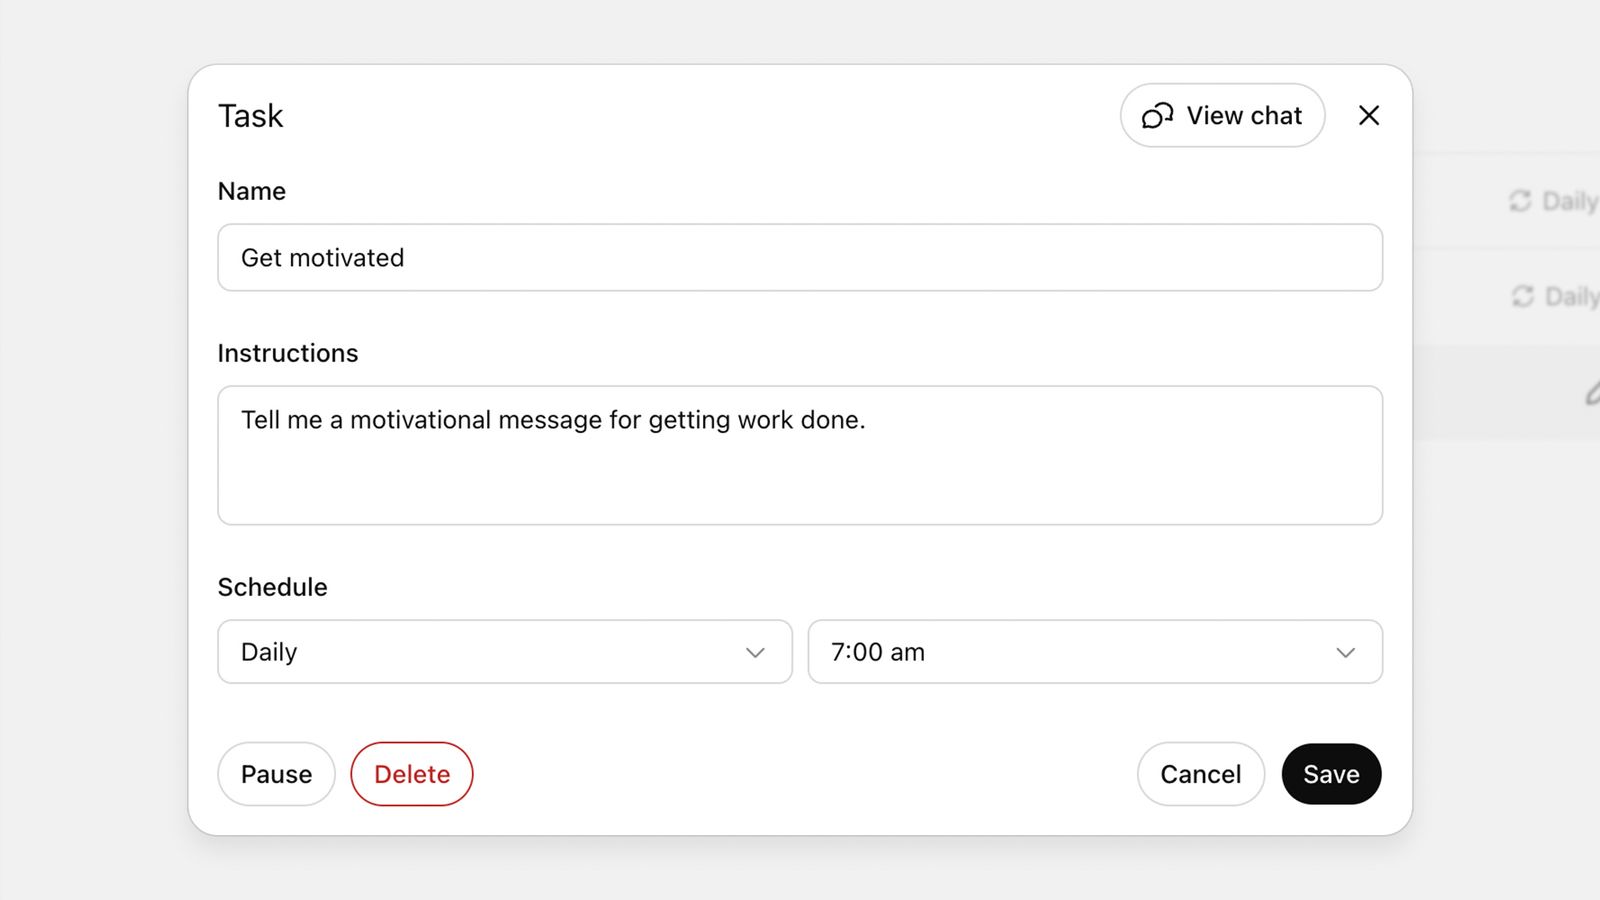Click the repeat icon on the first Daily row

click(x=1520, y=201)
